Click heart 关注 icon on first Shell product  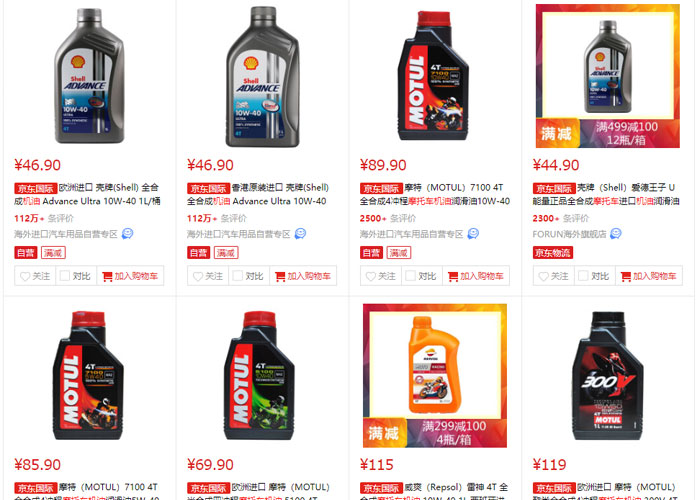point(25,276)
